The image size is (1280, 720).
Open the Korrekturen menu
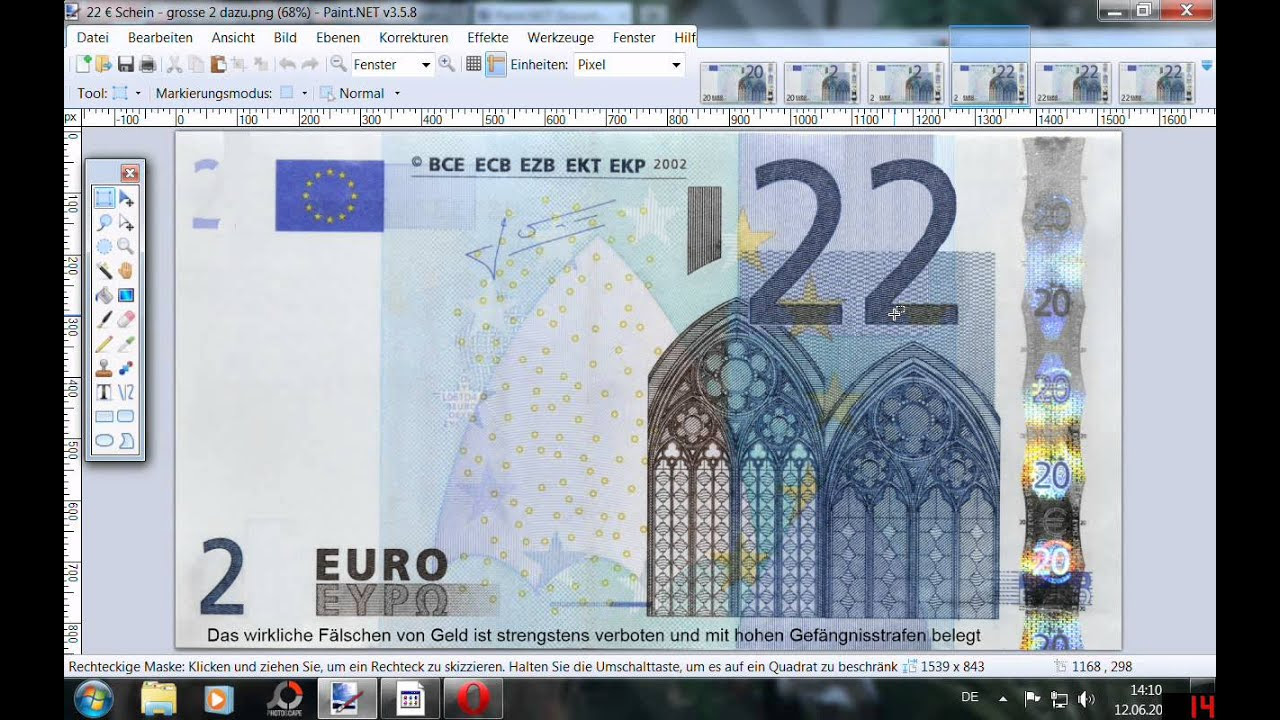pos(414,37)
